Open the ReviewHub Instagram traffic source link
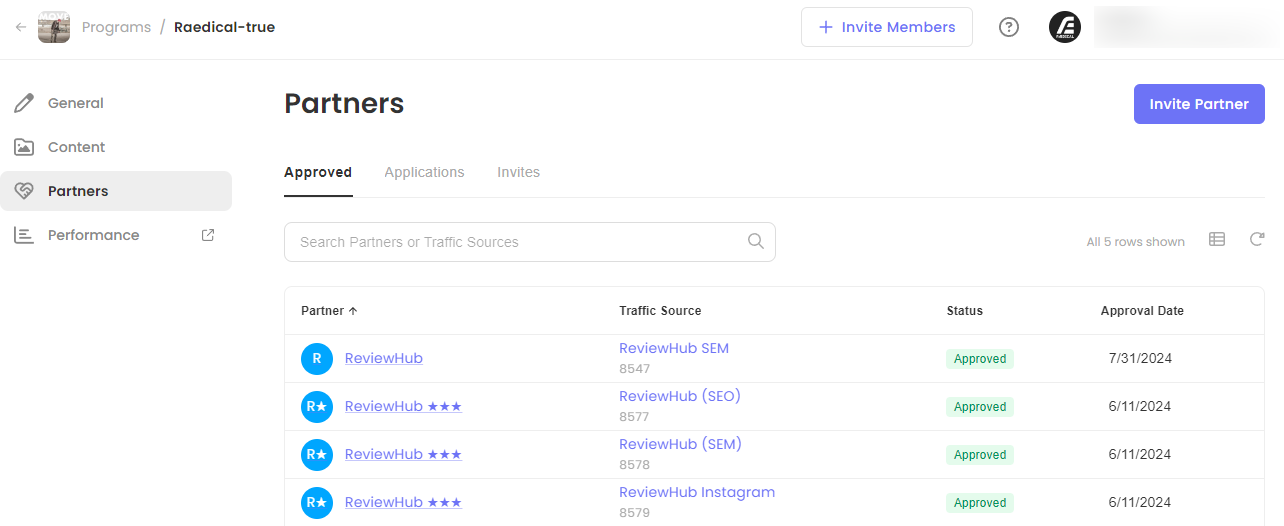The width and height of the screenshot is (1284, 526). [697, 492]
